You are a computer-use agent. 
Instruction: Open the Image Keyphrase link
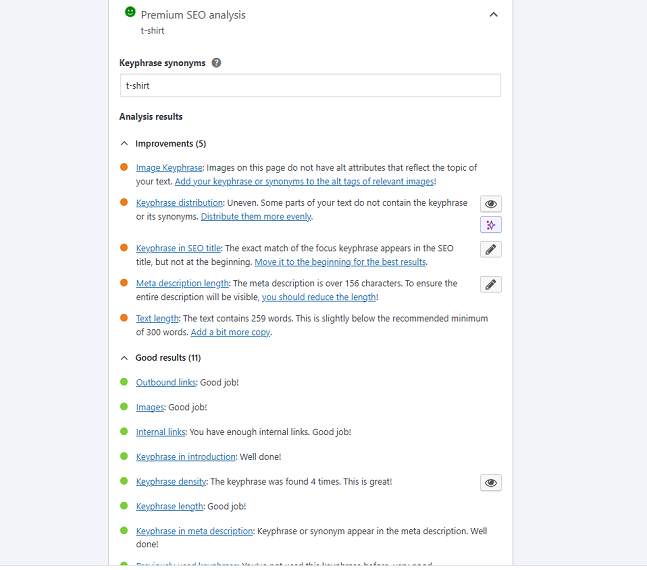point(169,168)
